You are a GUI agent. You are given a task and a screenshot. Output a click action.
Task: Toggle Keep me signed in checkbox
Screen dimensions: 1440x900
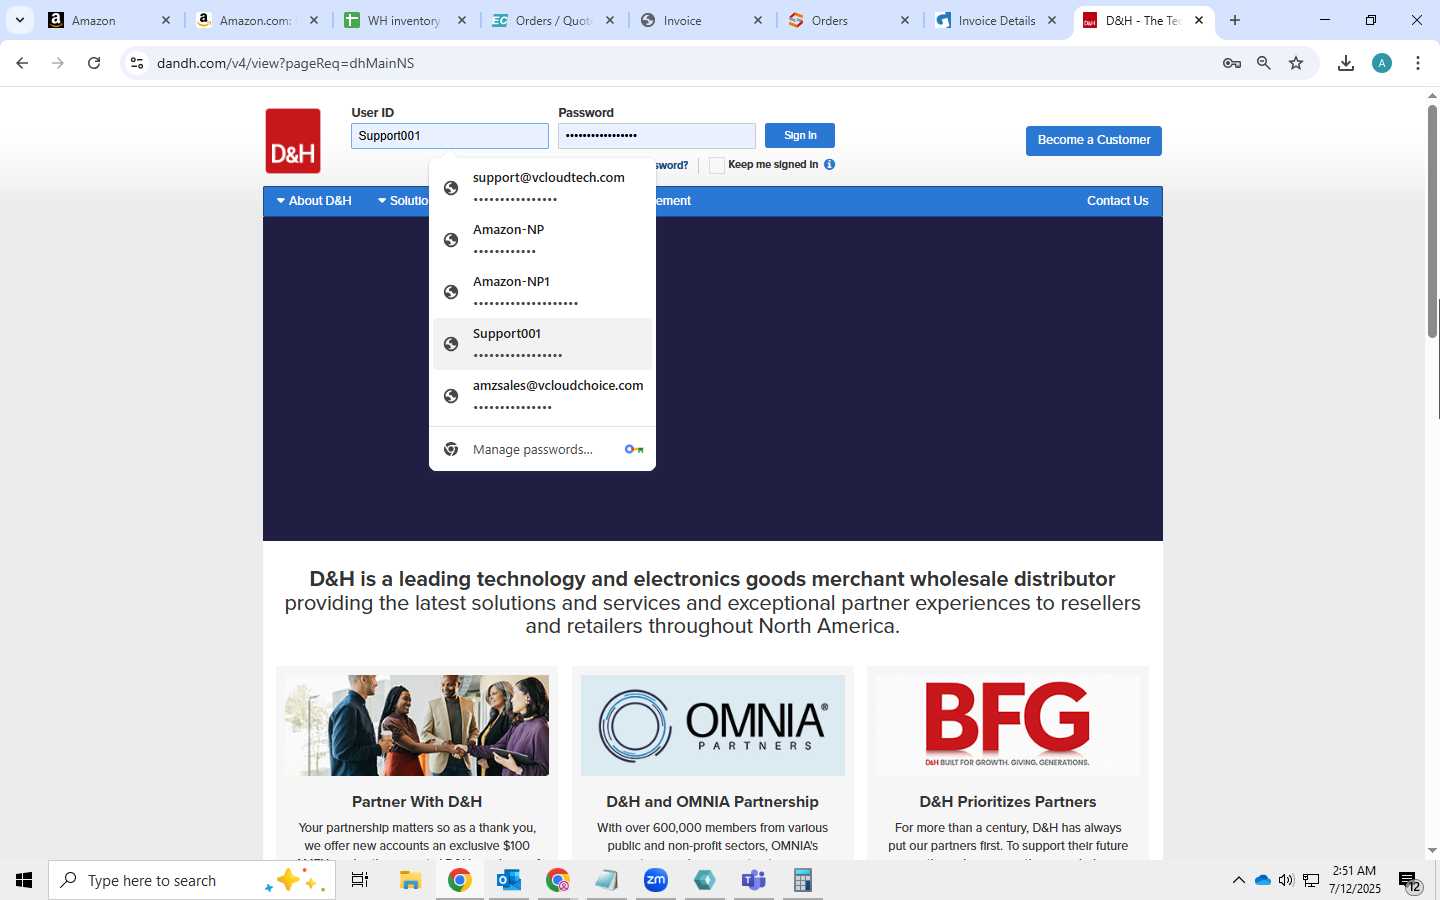tap(717, 165)
